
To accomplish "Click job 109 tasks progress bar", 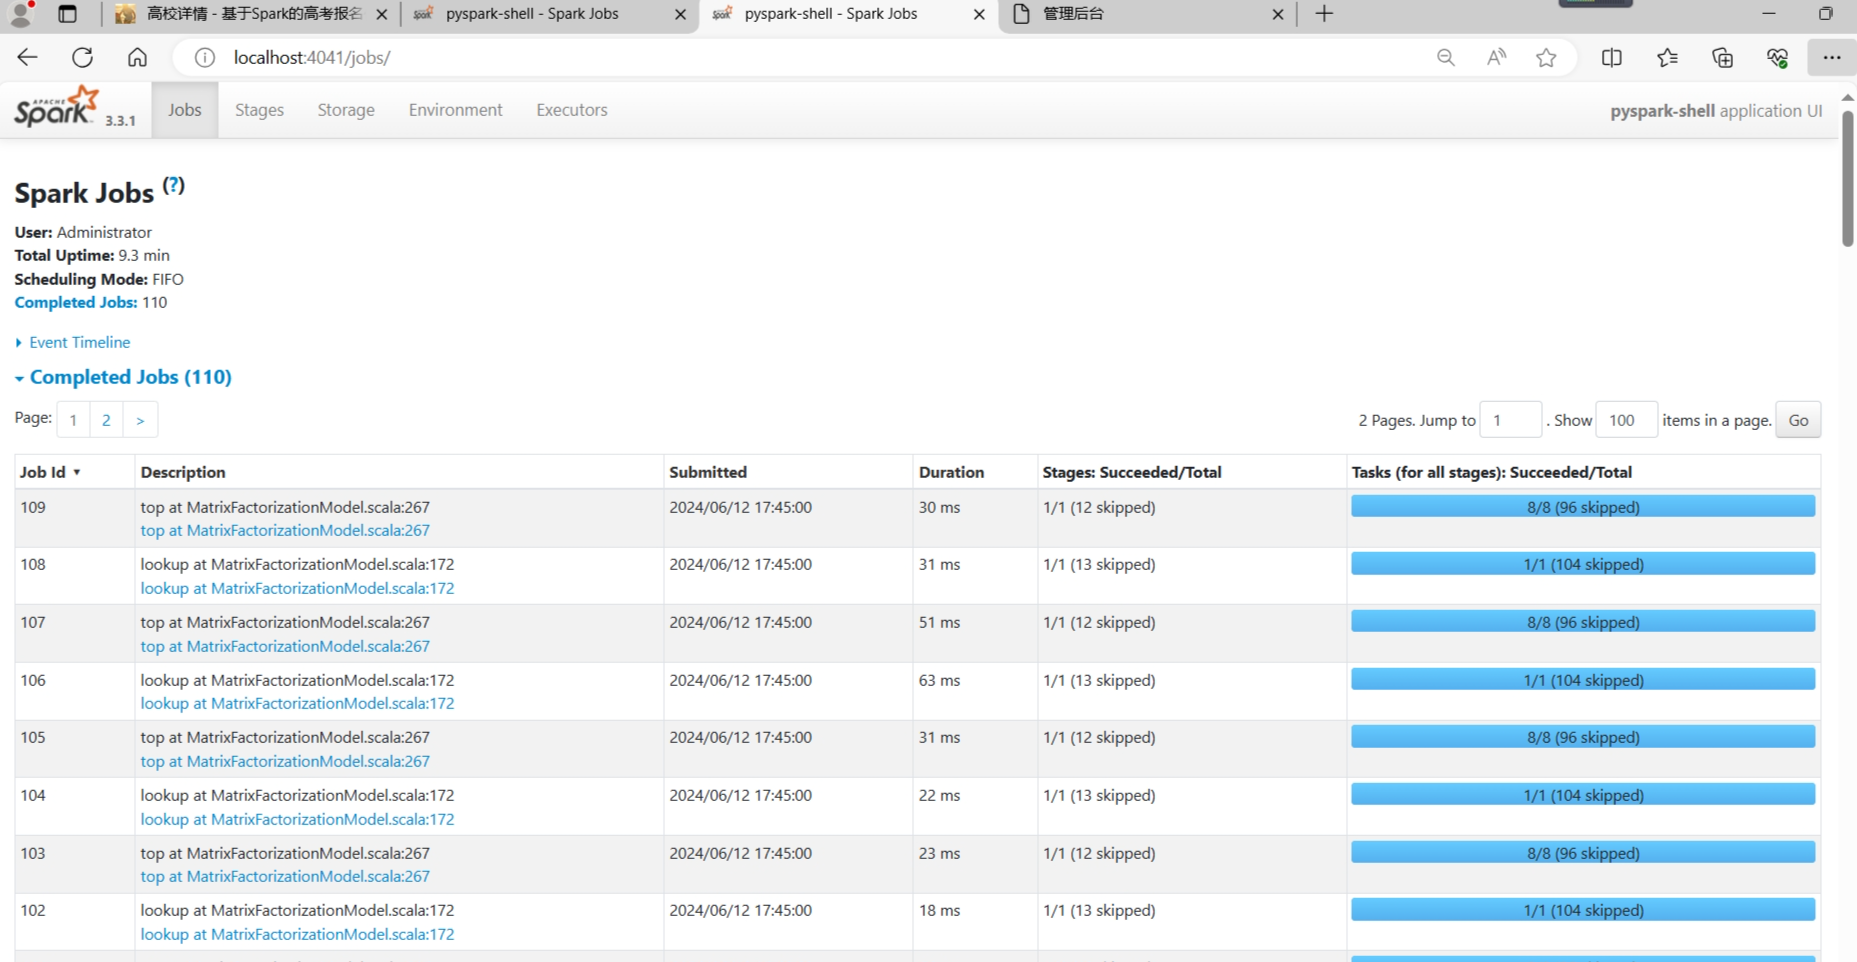I will click(x=1583, y=507).
